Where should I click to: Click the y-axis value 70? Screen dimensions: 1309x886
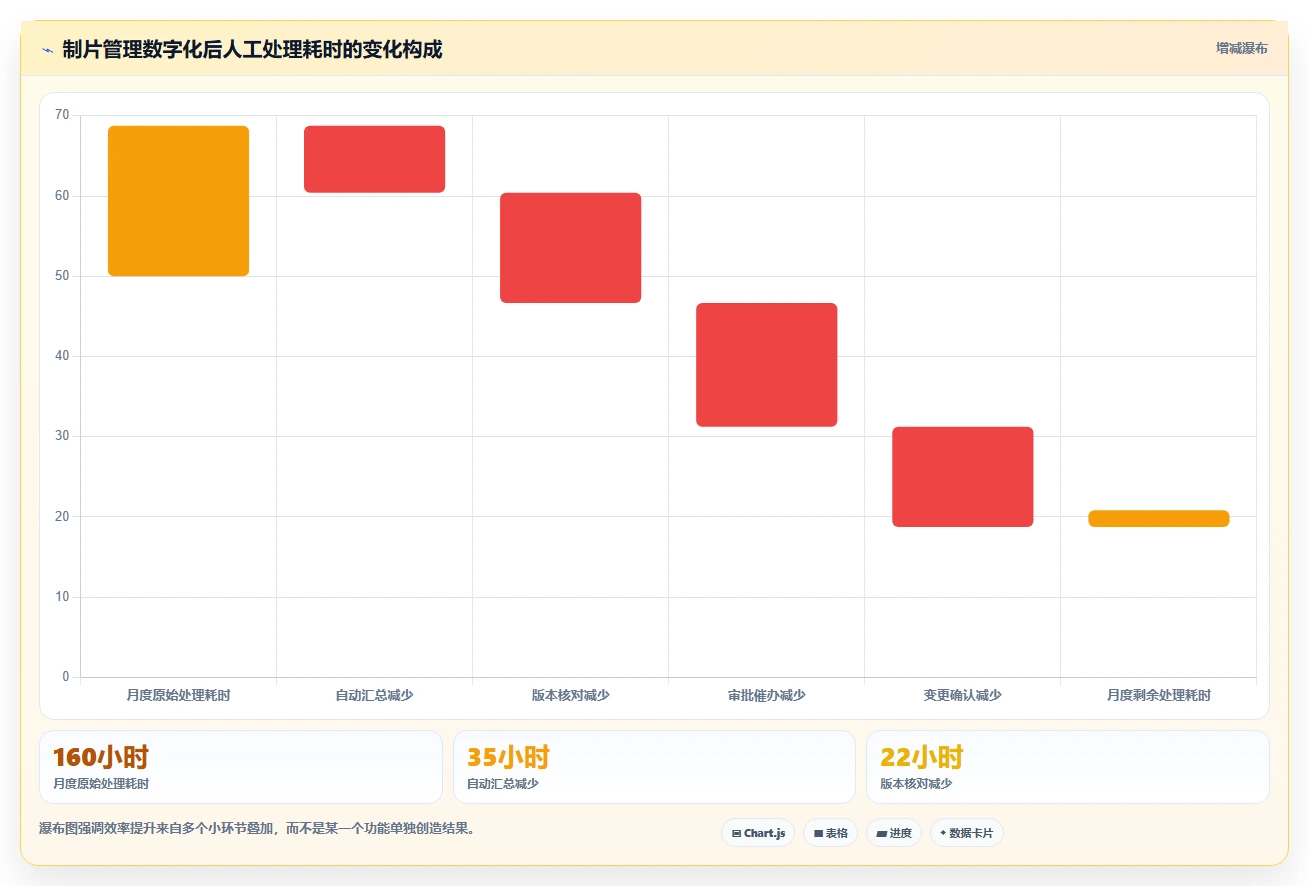point(62,115)
